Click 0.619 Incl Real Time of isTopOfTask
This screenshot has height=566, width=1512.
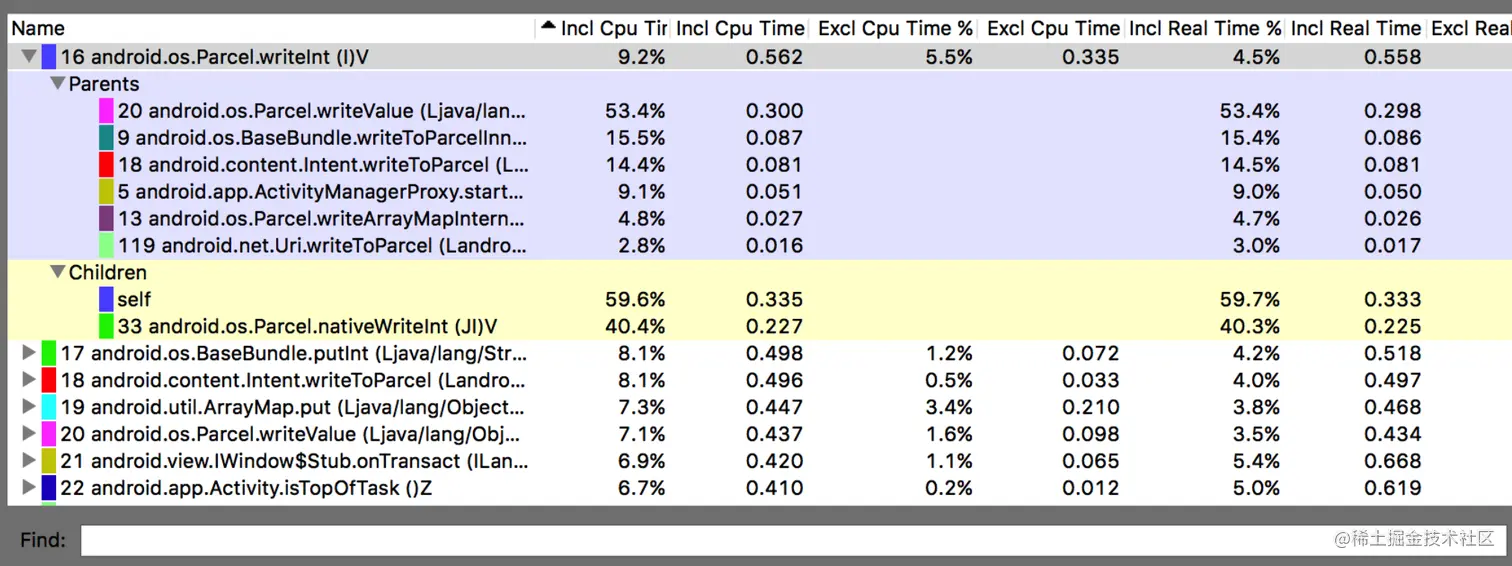click(x=1392, y=488)
